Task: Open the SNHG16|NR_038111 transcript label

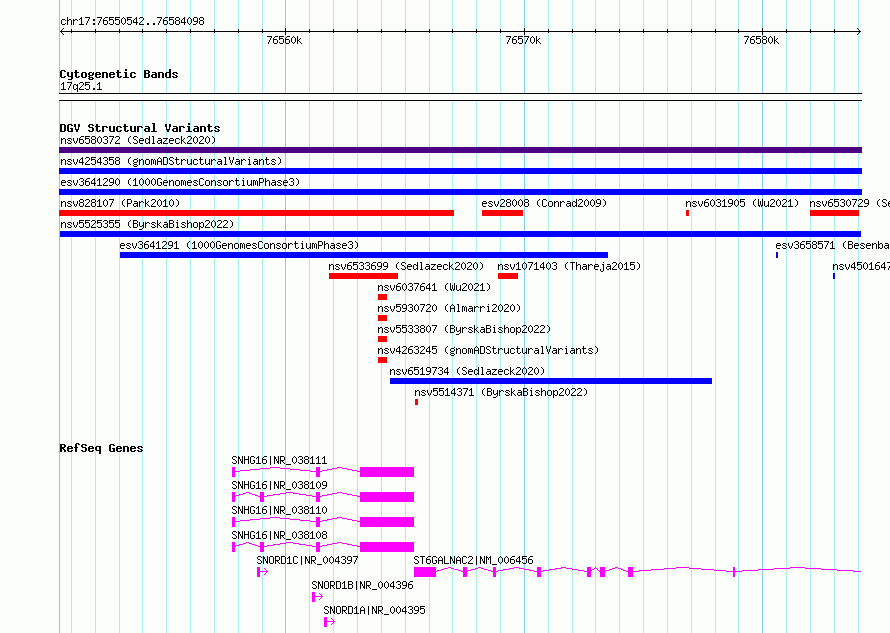Action: (x=279, y=460)
